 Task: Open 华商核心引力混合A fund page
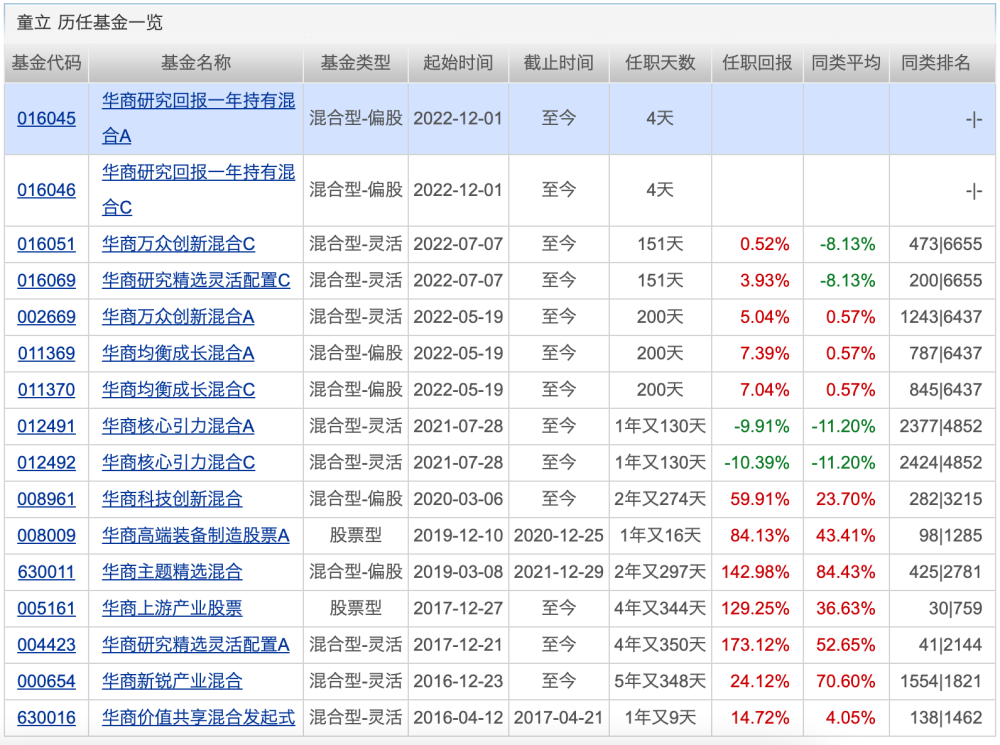178,426
